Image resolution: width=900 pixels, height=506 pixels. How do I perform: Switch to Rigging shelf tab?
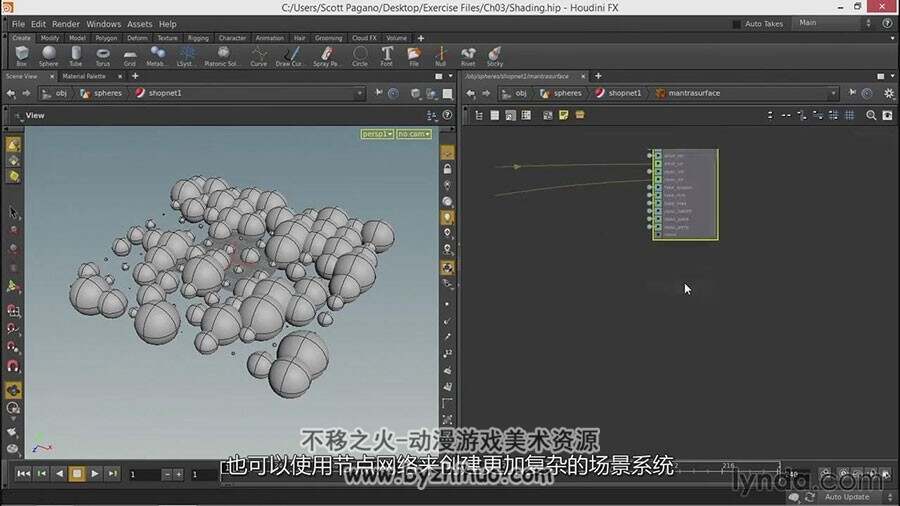click(x=198, y=38)
